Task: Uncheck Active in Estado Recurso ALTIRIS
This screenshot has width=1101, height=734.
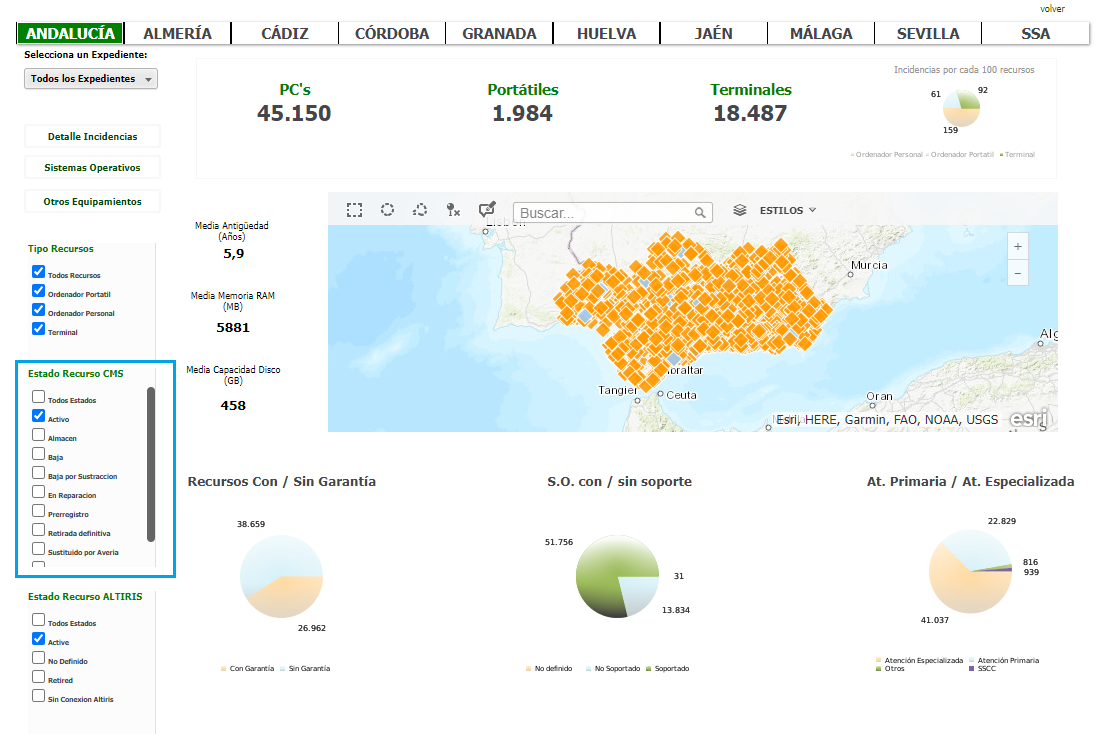Action: pyautogui.click(x=39, y=638)
